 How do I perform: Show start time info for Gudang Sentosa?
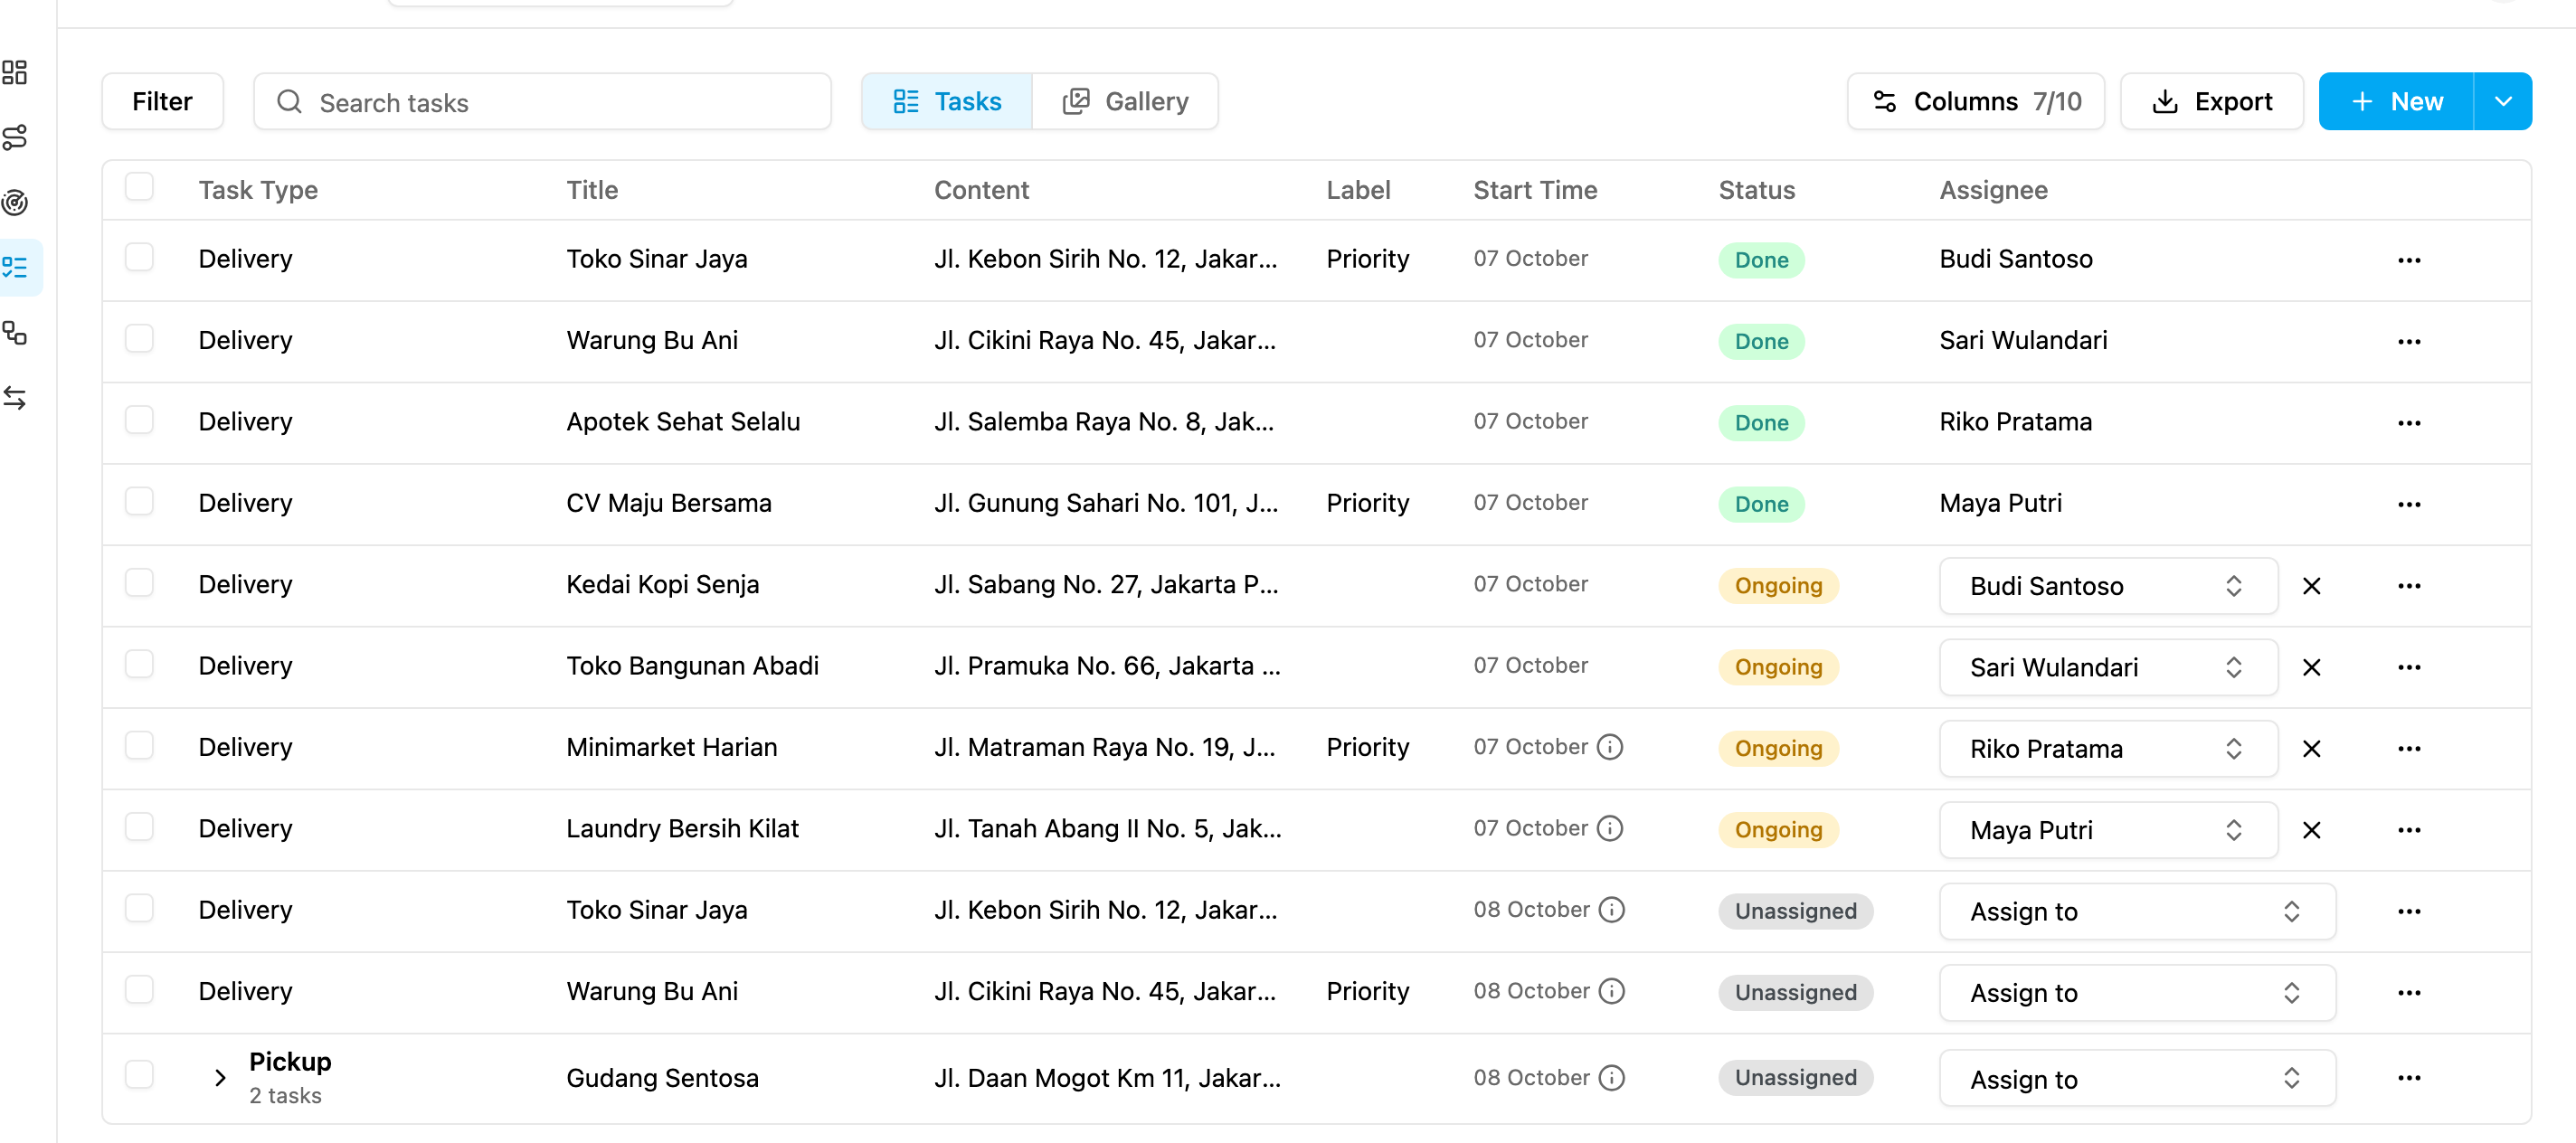click(x=1611, y=1077)
